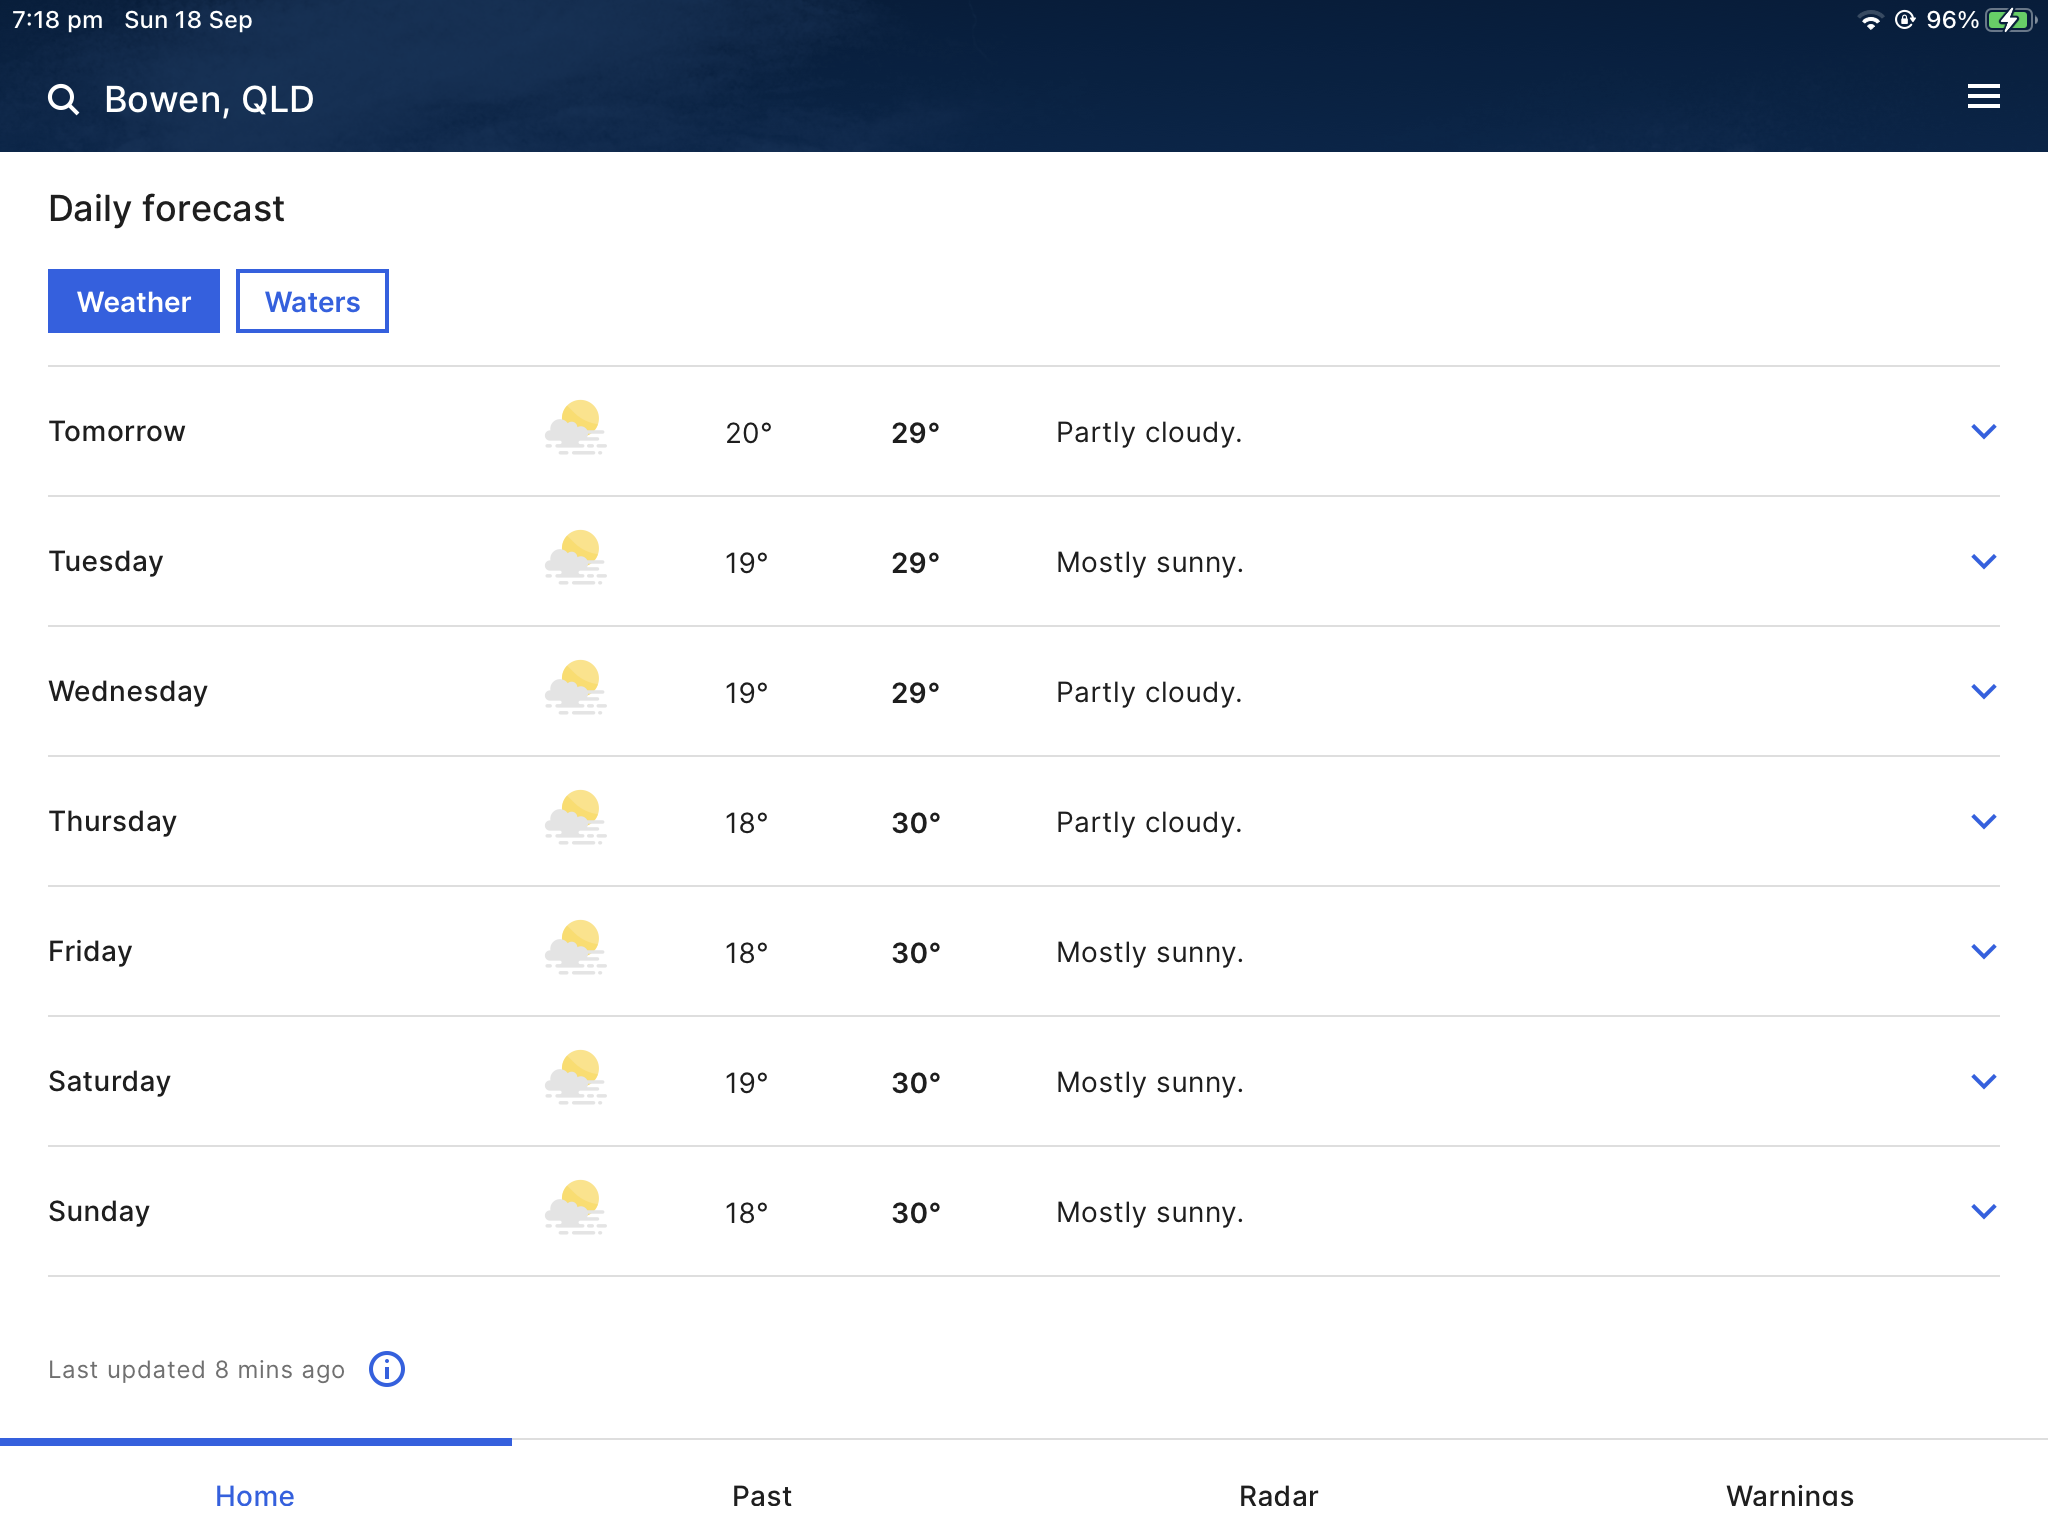Expand Tomorrow's forecast details
2048x1536 pixels.
1983,431
